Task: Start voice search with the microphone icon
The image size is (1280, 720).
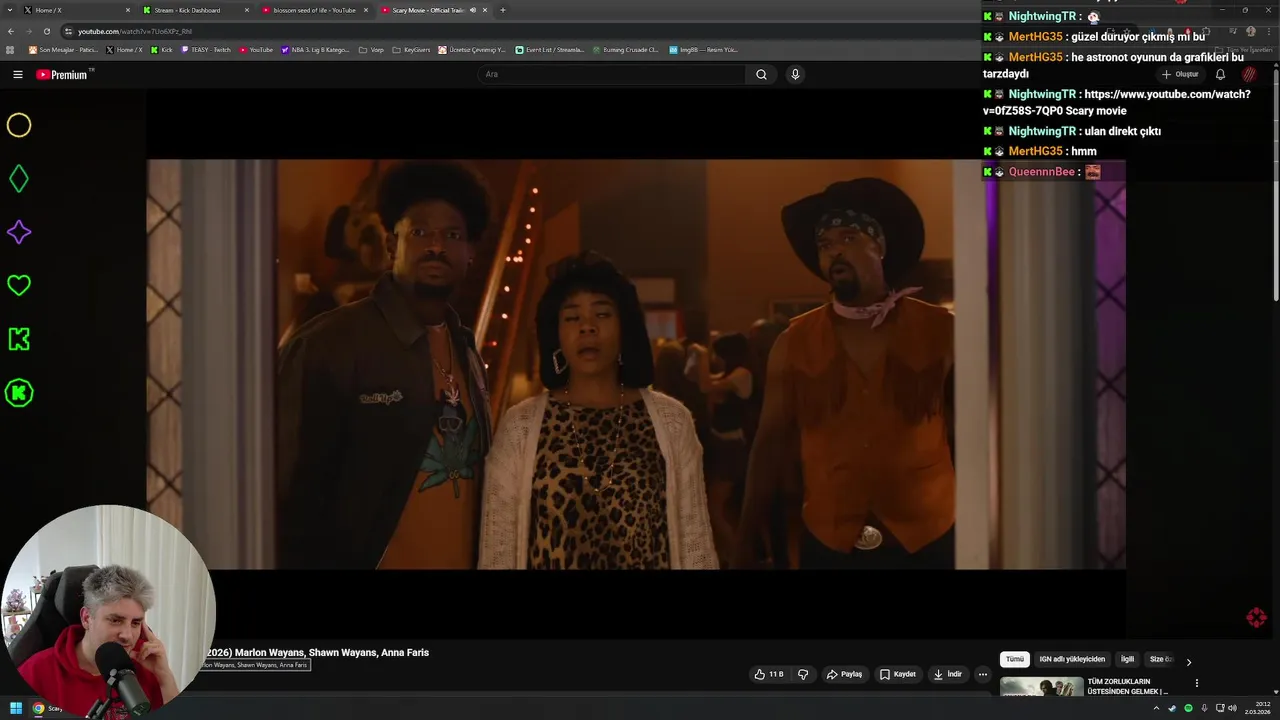Action: point(795,74)
